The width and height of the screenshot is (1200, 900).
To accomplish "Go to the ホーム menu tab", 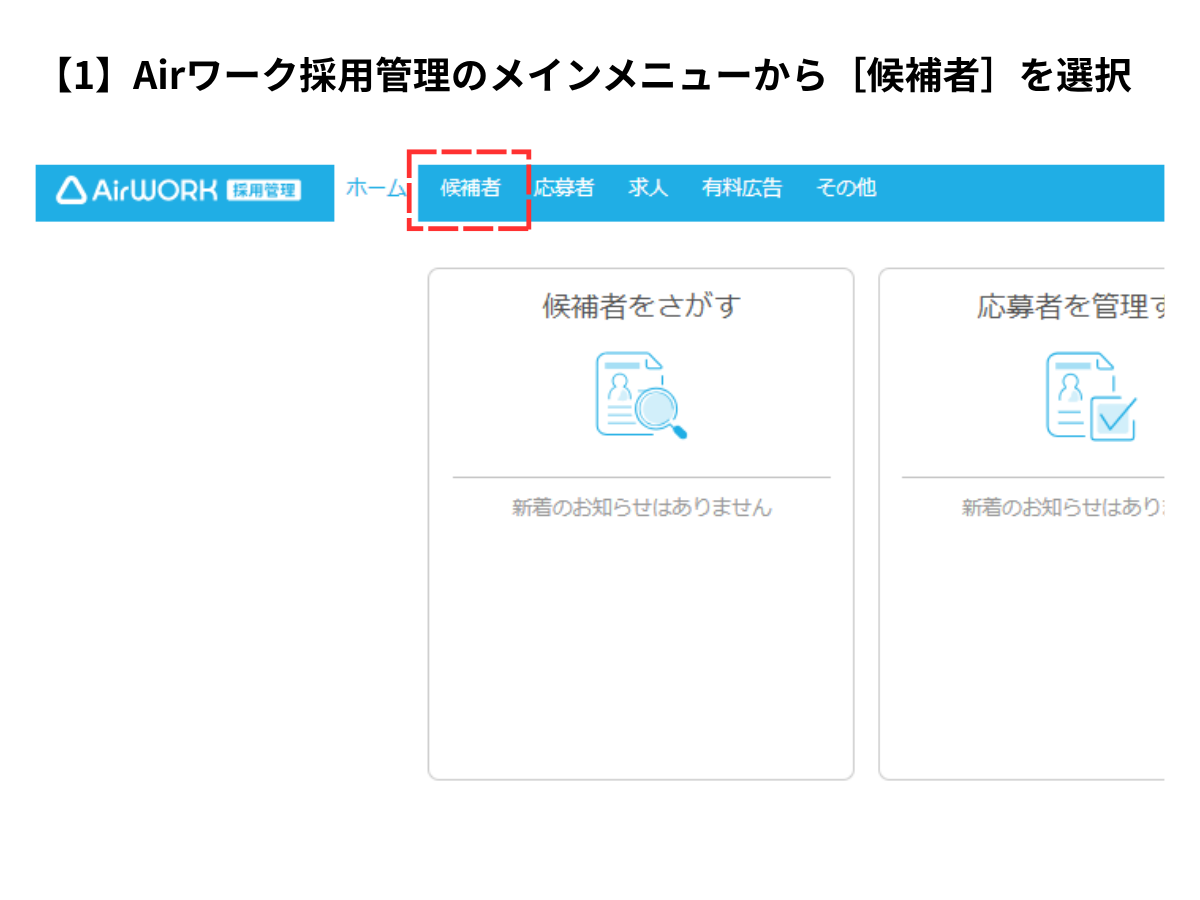I will pyautogui.click(x=375, y=188).
